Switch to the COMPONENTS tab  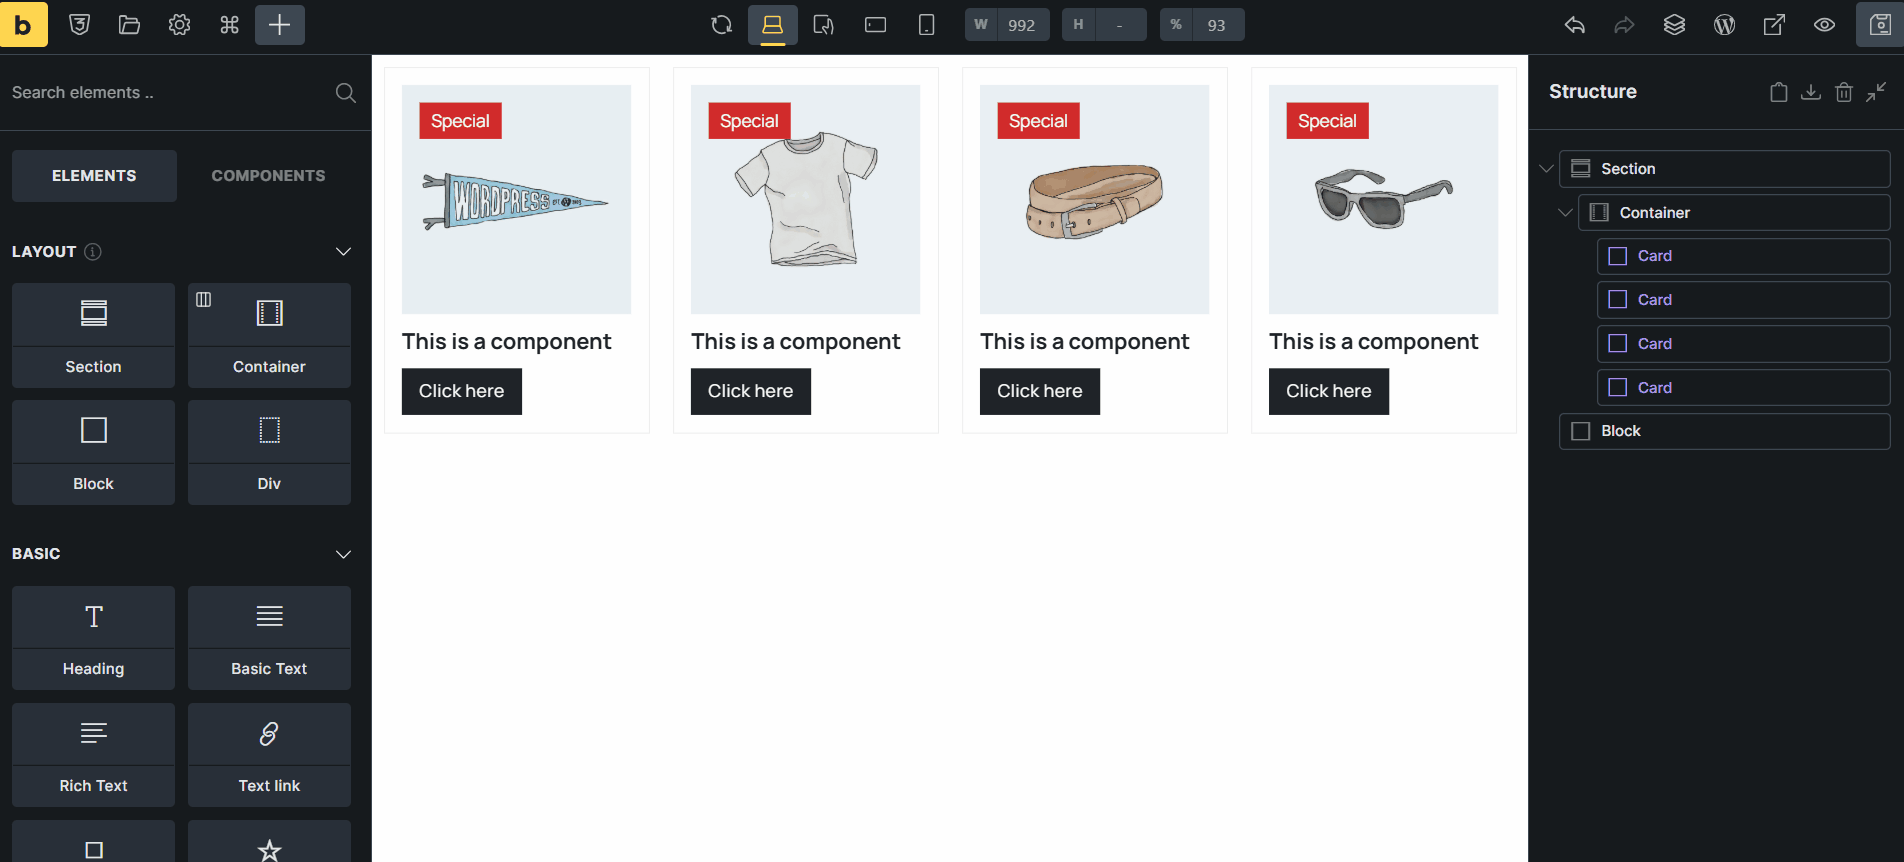(268, 176)
